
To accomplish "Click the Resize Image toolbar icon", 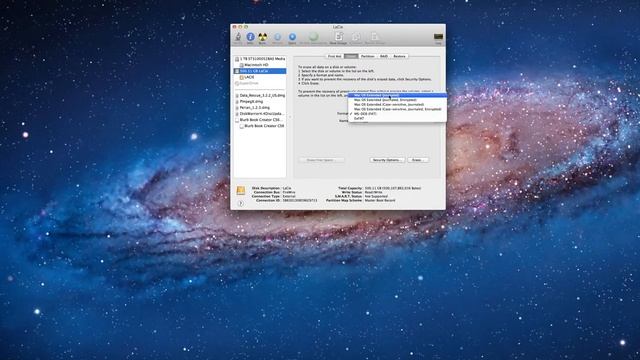I will pos(375,38).
